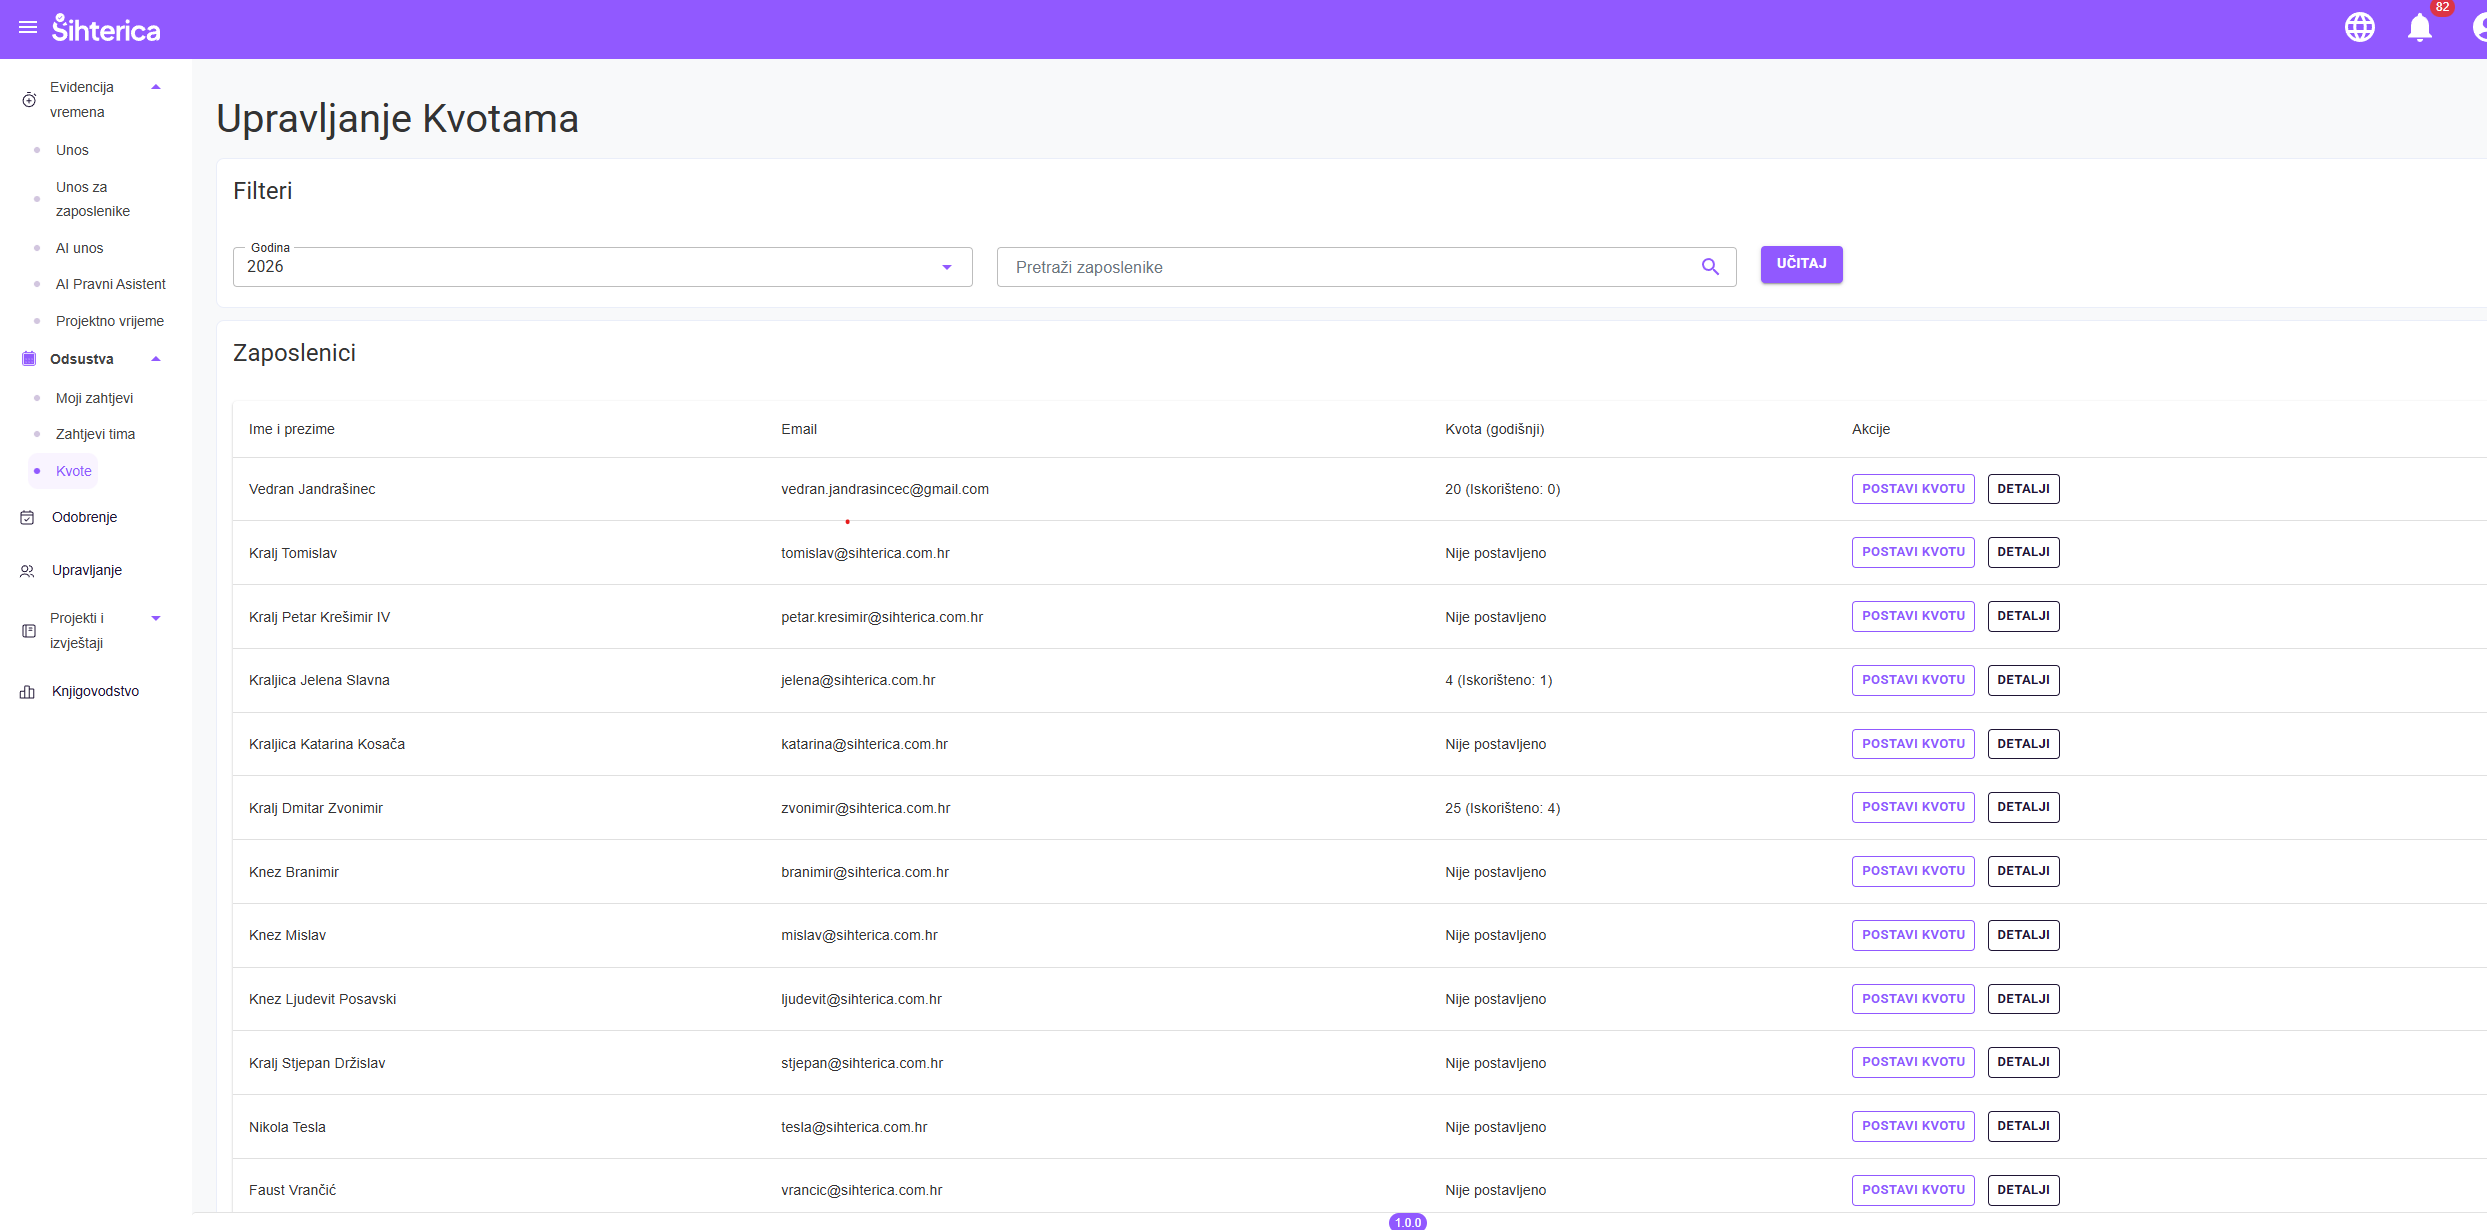Click the Sihterica logo
2487x1230 pixels.
pyautogui.click(x=106, y=29)
